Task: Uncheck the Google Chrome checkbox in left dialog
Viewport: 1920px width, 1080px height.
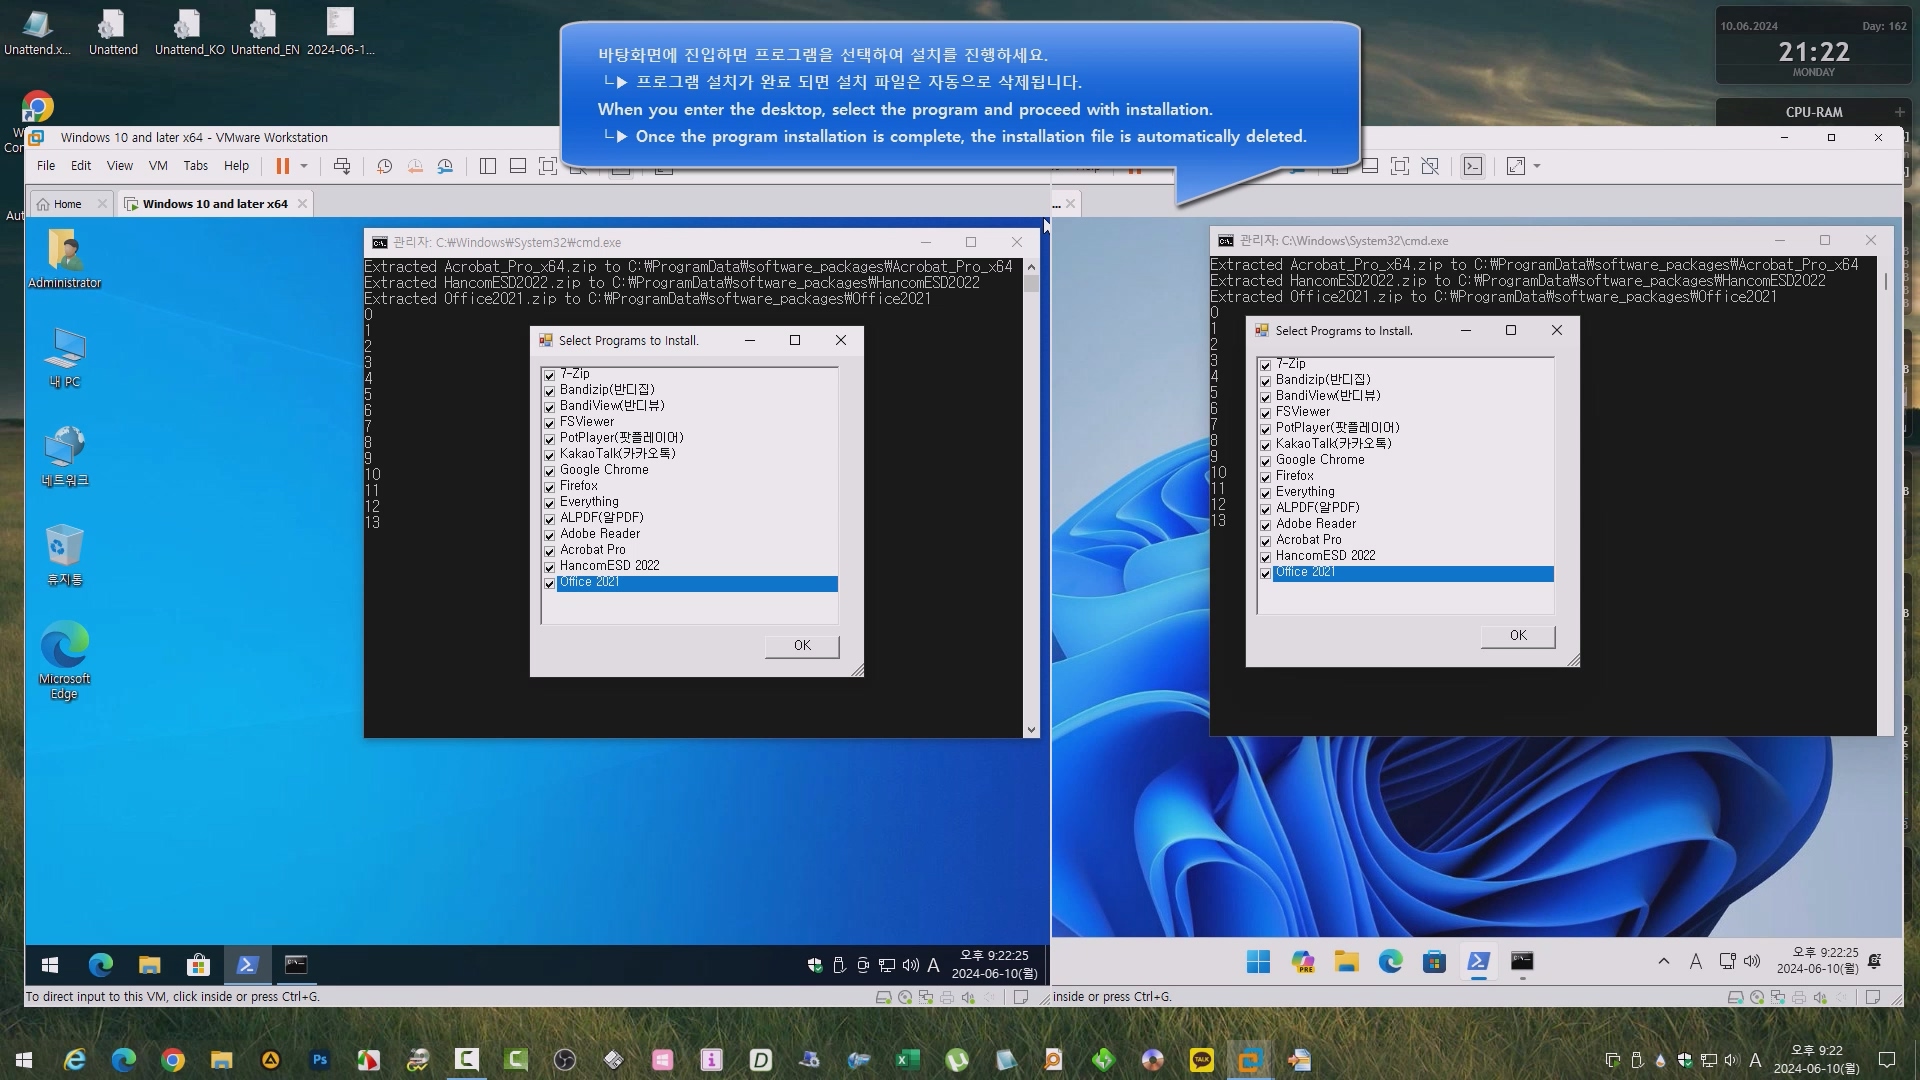Action: click(x=549, y=471)
